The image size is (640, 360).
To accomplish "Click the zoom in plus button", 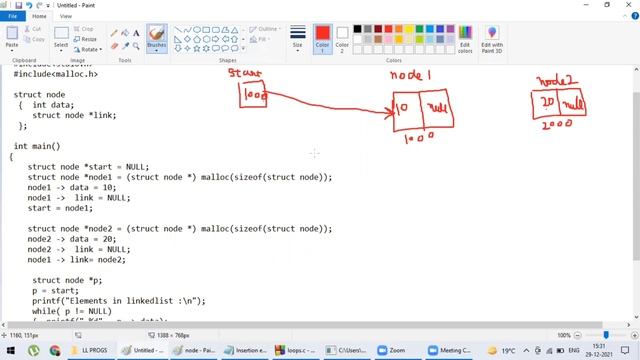I will tap(634, 335).
